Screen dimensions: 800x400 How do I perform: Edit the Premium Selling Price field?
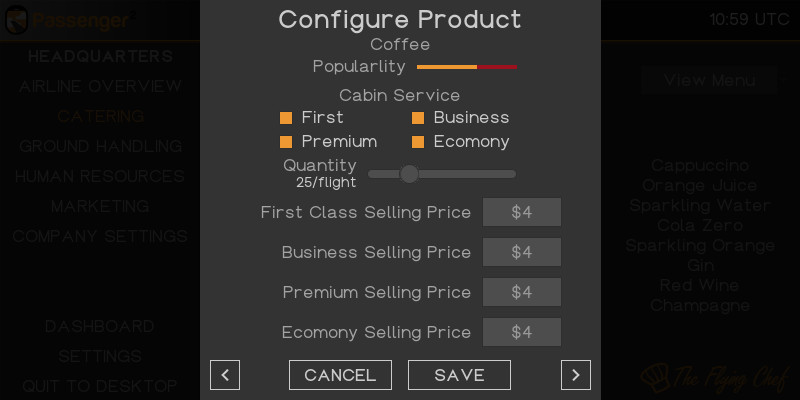(522, 292)
